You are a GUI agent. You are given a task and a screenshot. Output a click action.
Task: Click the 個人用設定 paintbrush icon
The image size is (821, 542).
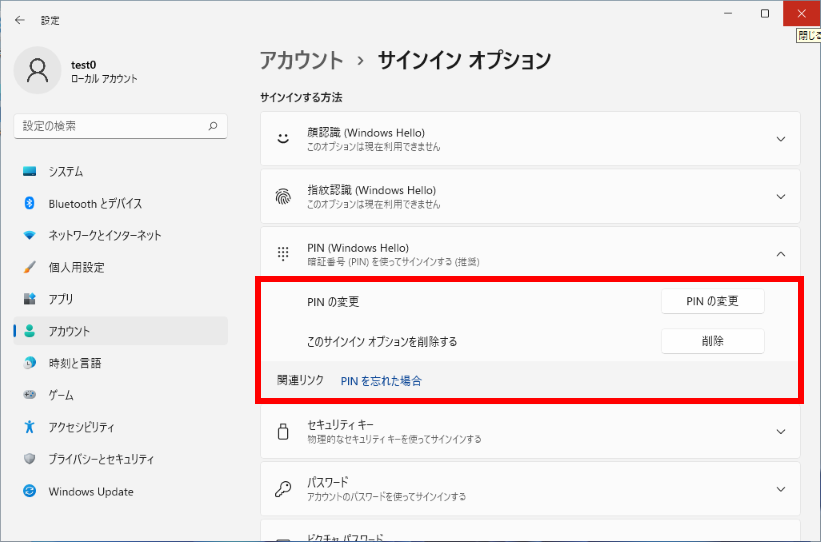(x=30, y=268)
